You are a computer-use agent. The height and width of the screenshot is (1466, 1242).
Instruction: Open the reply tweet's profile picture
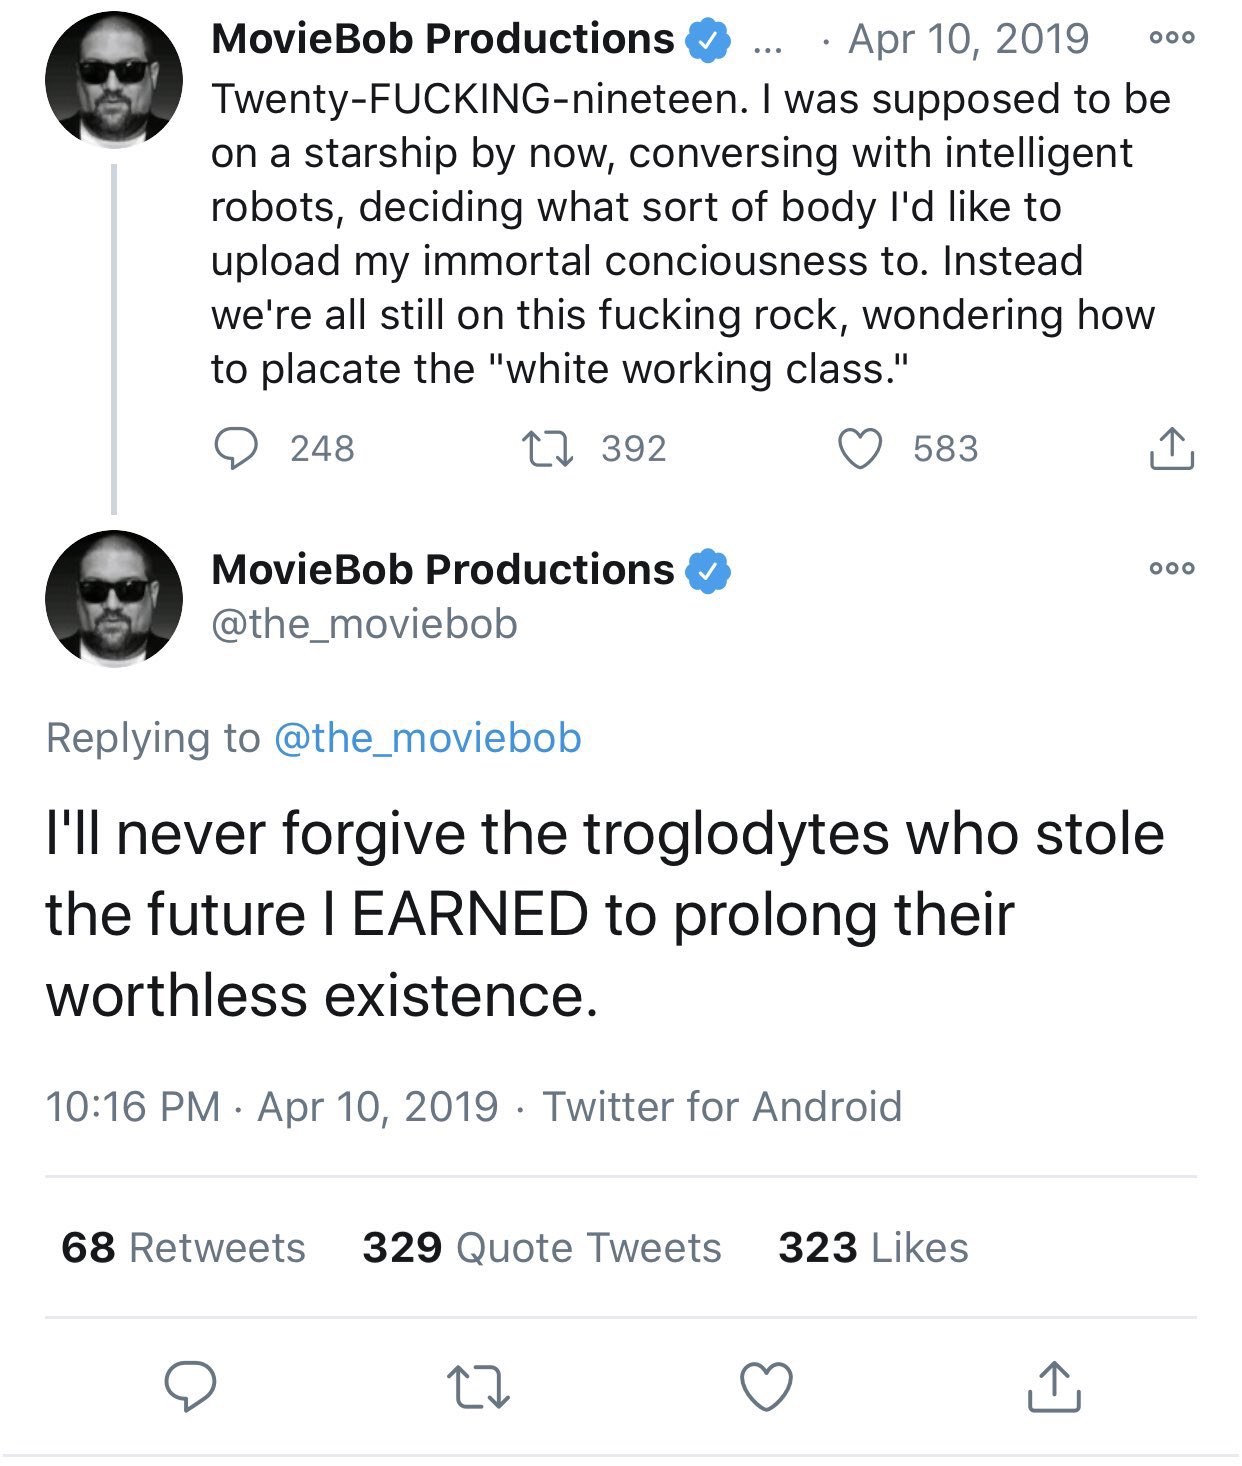[114, 598]
